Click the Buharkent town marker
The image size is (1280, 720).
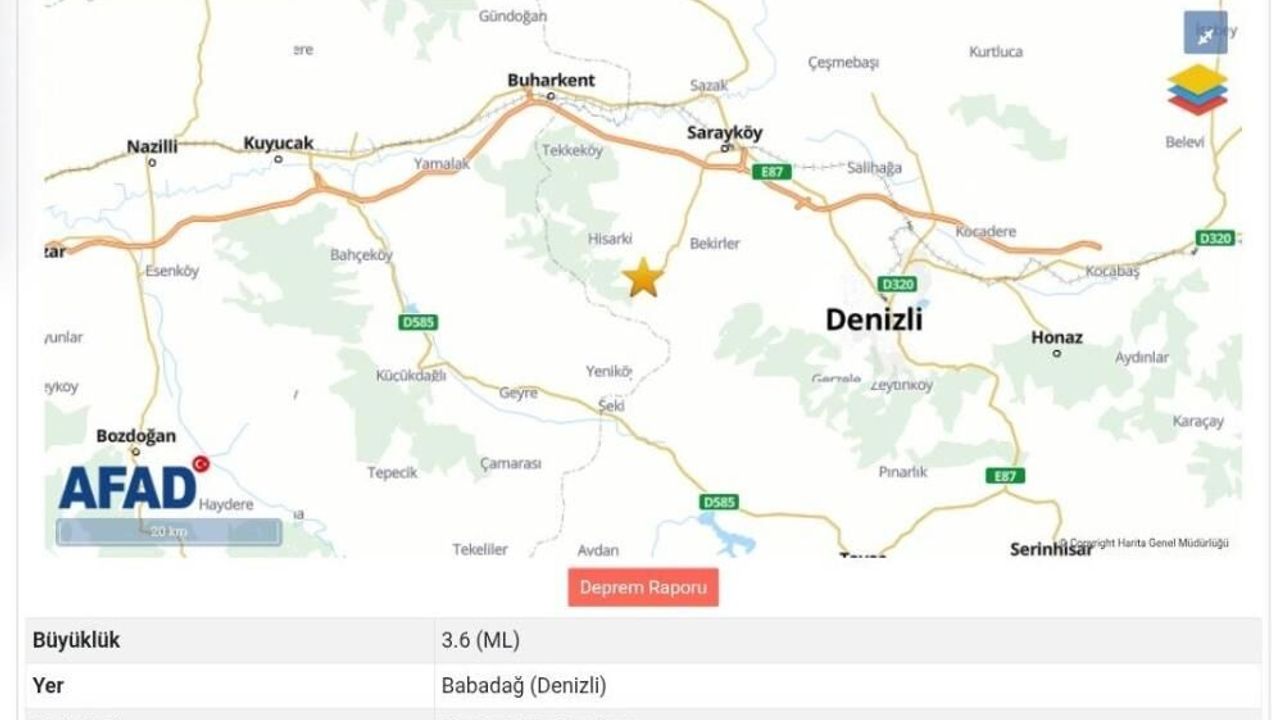[x=550, y=97]
